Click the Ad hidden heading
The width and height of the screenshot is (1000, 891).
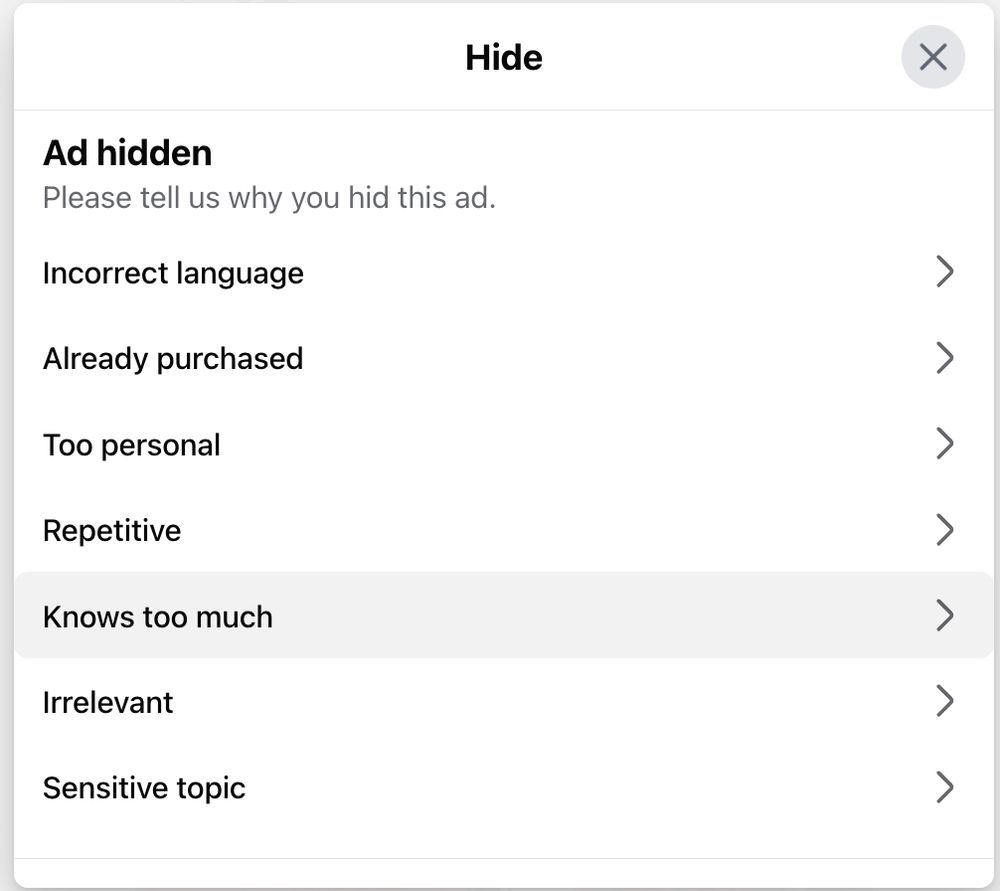(127, 152)
